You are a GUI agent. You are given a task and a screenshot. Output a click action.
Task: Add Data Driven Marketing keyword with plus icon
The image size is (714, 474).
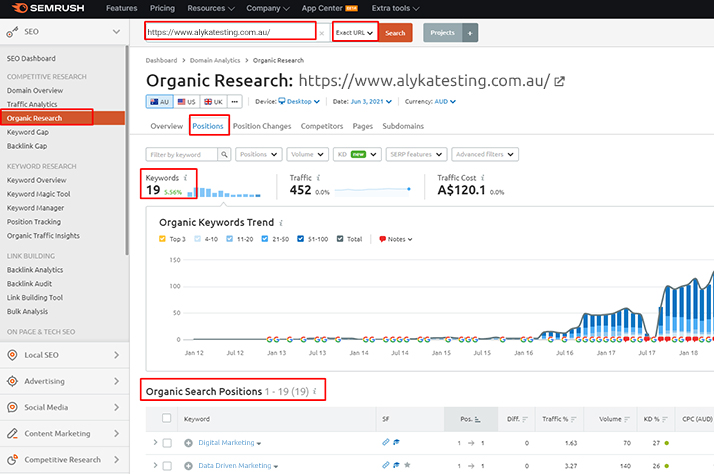point(188,466)
